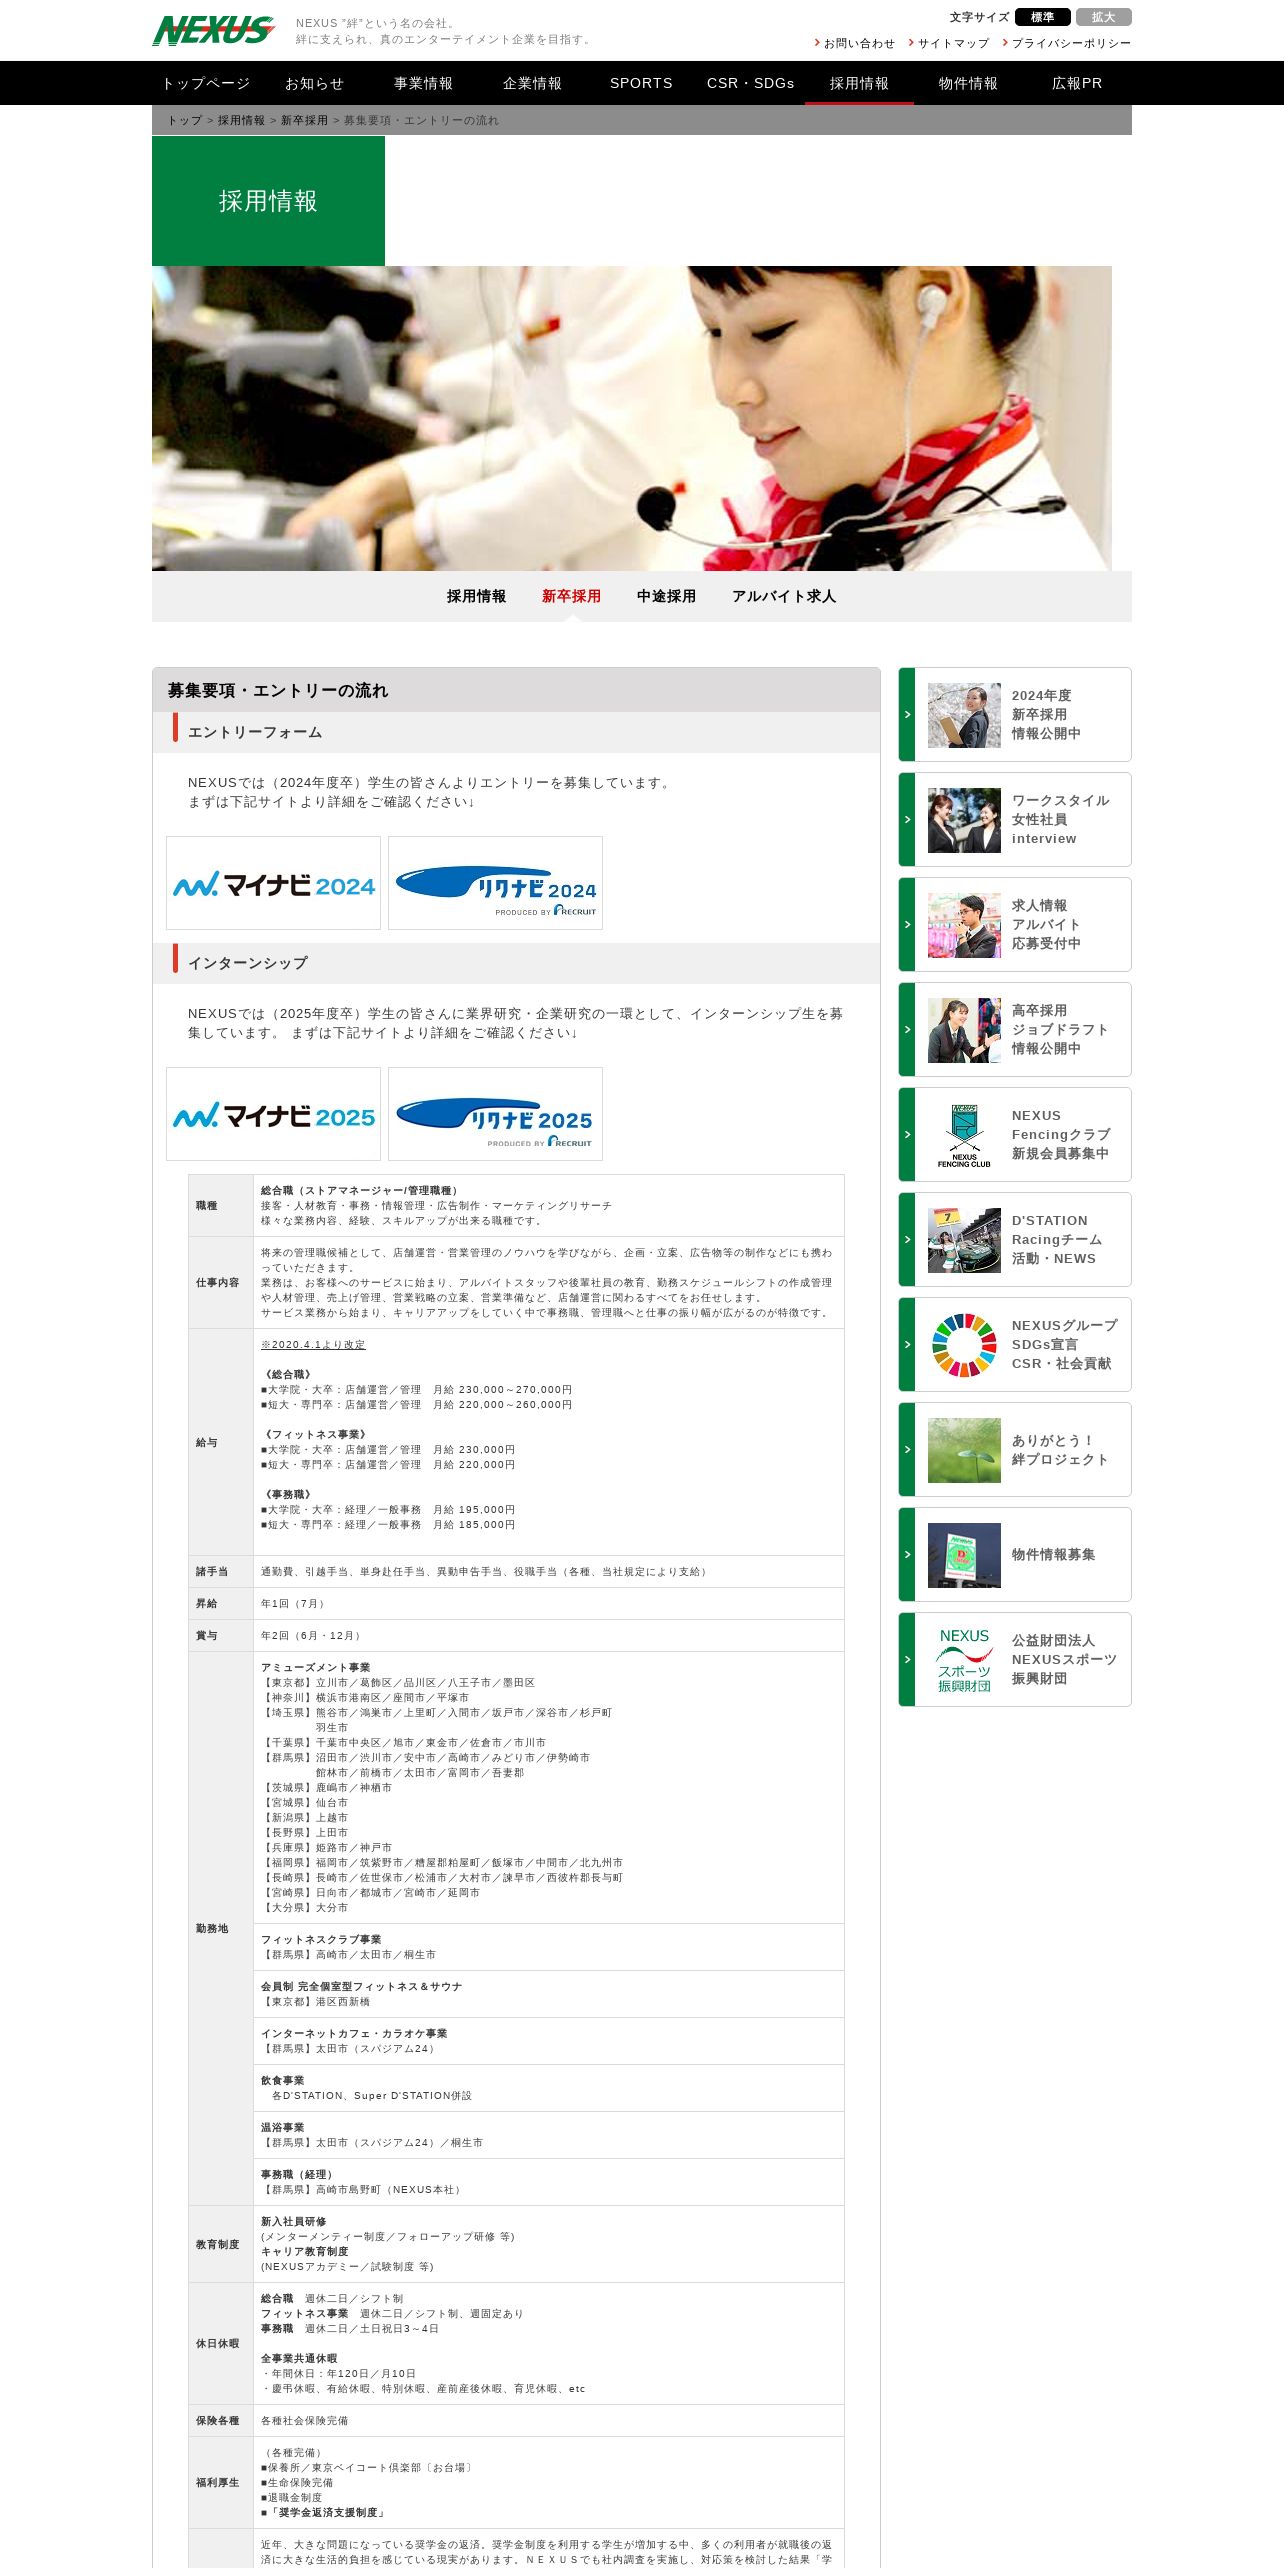Image resolution: width=1284 pixels, height=2568 pixels.
Task: Click the 2024年度 新卒採用 thumbnail
Action: [x=964, y=715]
